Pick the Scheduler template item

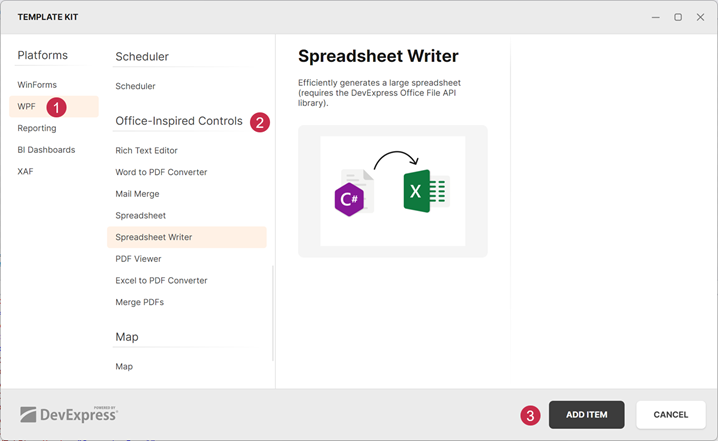[x=135, y=86]
